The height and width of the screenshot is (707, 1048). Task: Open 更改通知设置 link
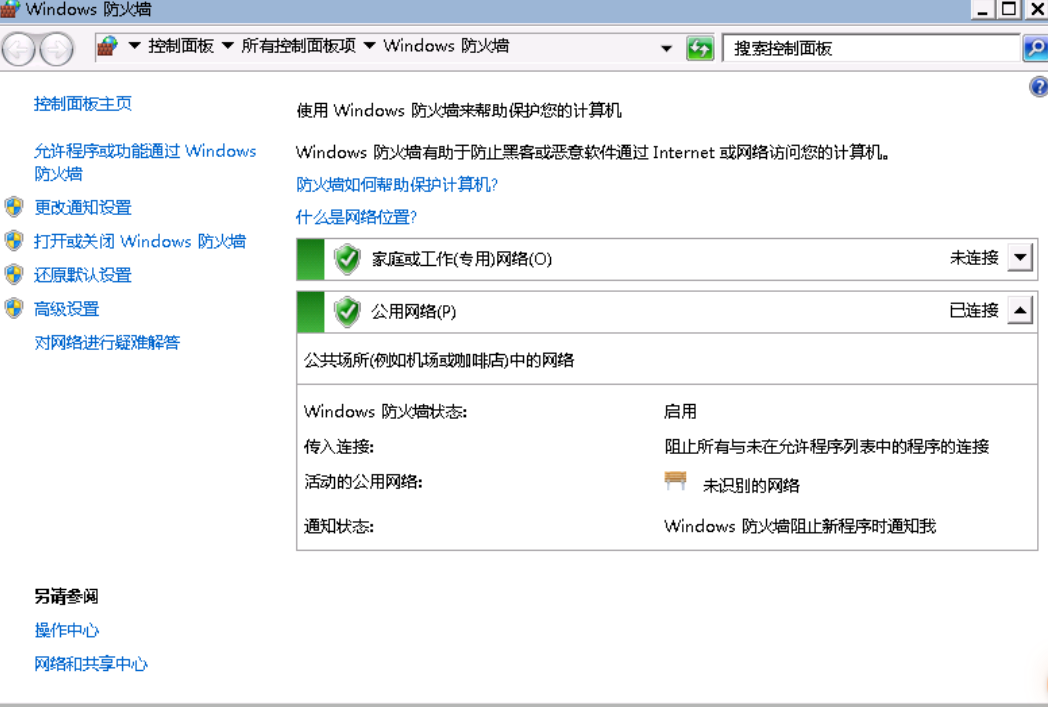[x=83, y=208]
